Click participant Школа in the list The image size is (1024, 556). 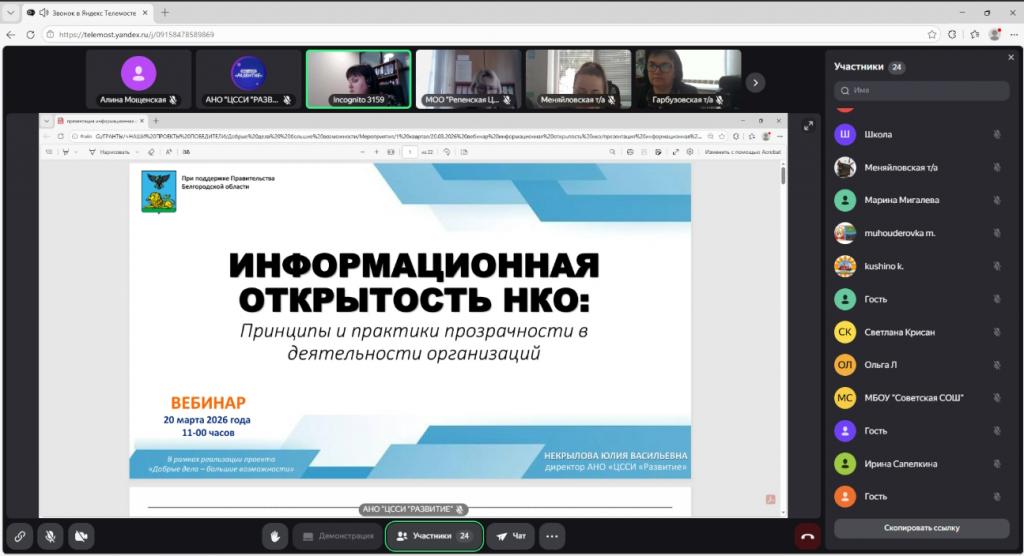pyautogui.click(x=920, y=135)
